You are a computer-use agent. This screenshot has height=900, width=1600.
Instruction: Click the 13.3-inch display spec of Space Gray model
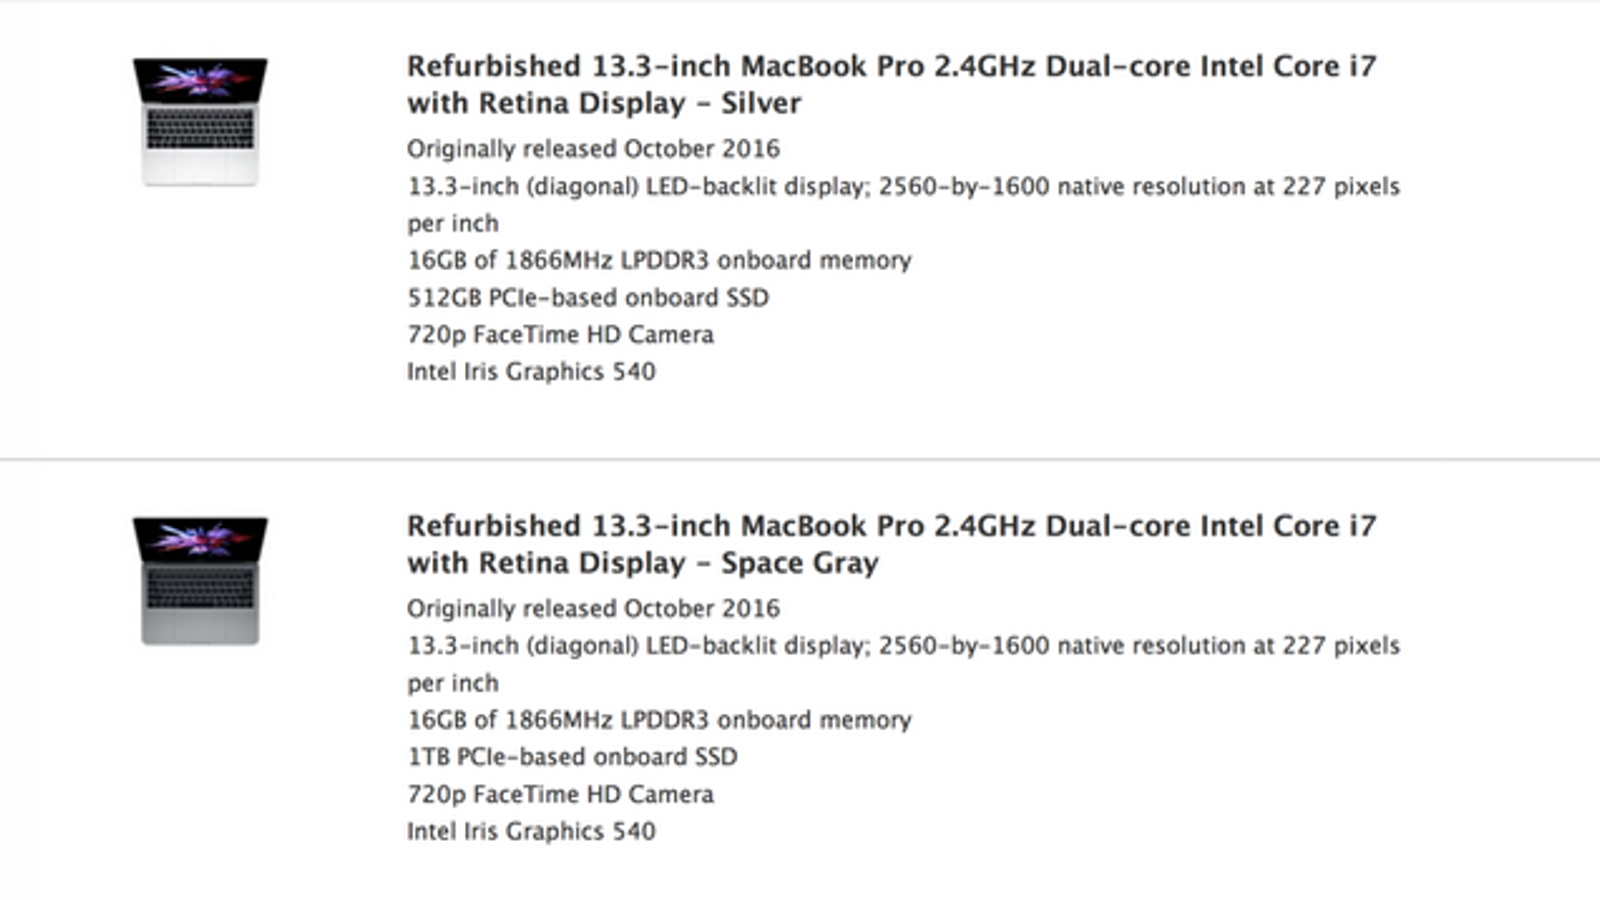pyautogui.click(x=903, y=646)
